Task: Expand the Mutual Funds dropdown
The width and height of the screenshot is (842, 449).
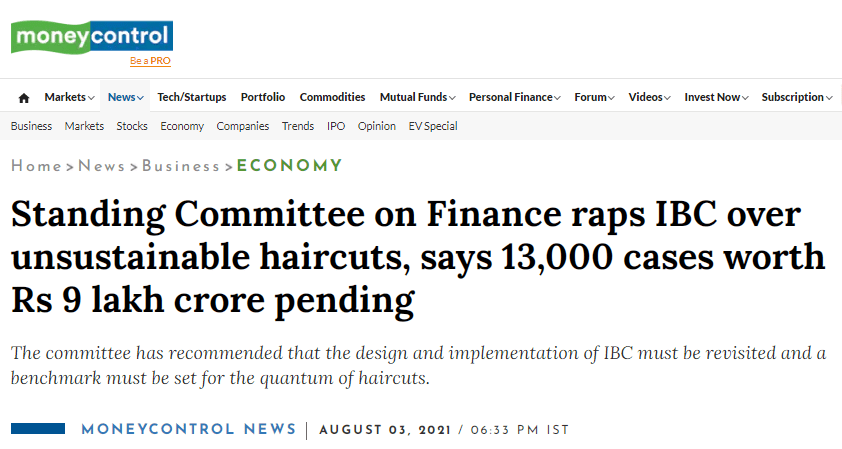Action: point(417,97)
